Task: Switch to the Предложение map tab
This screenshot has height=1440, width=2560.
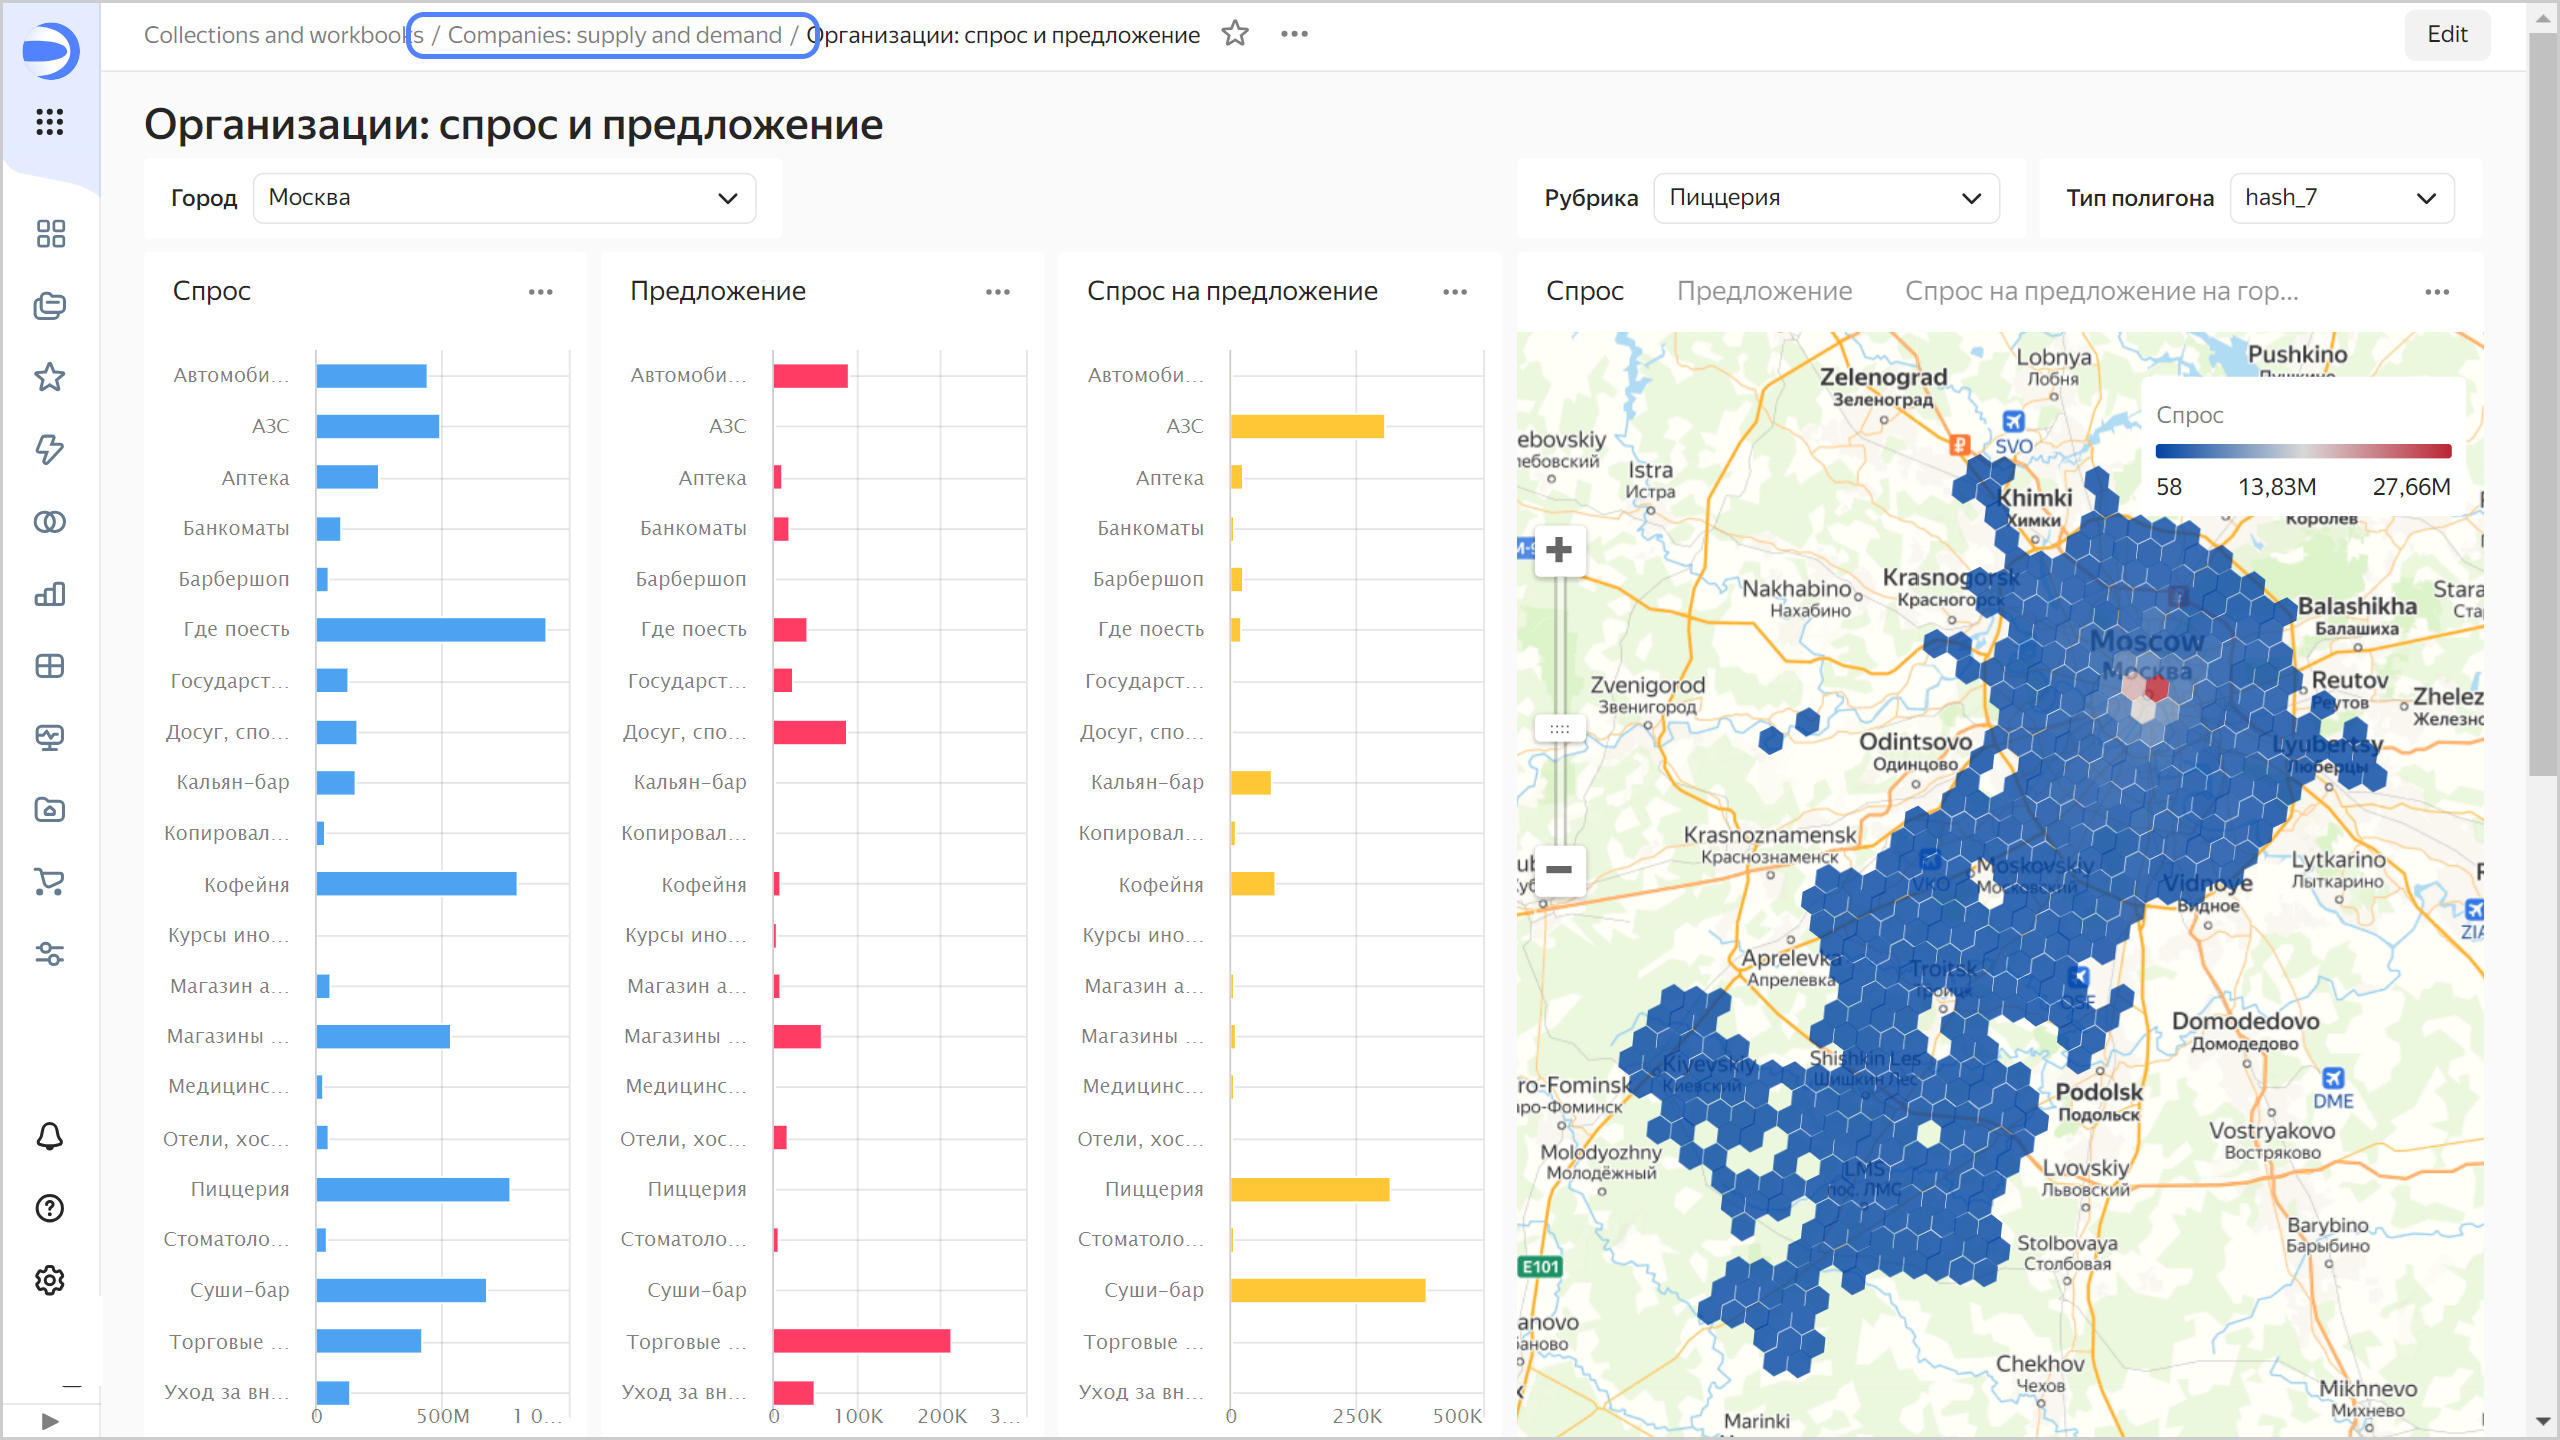Action: pos(1764,291)
